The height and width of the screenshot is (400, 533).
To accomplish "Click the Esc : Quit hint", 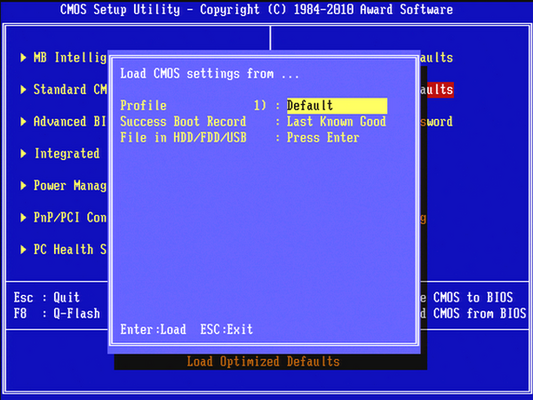I will (47, 297).
